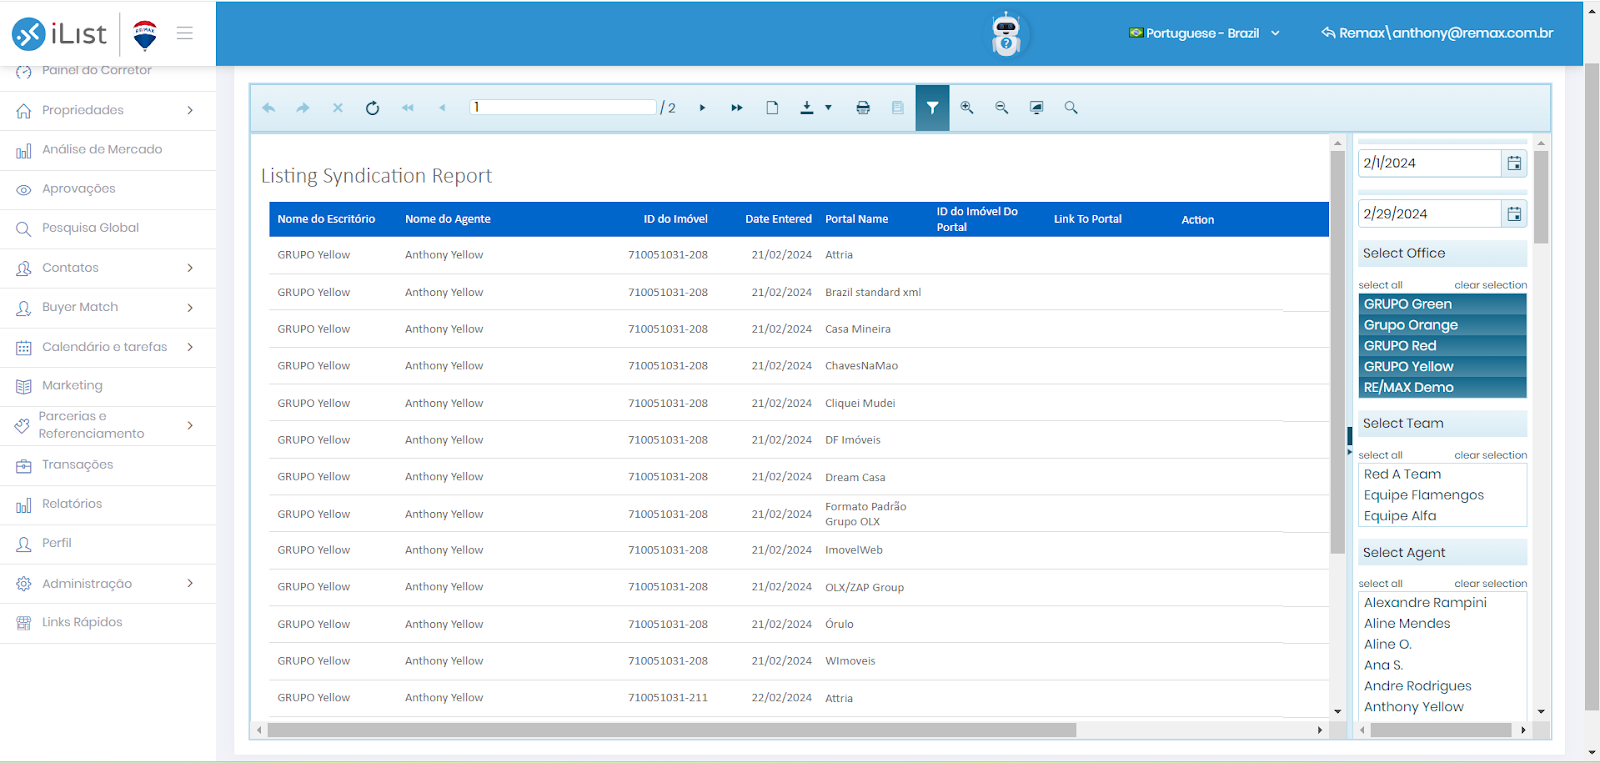
Task: Toggle document map icon
Action: click(898, 108)
